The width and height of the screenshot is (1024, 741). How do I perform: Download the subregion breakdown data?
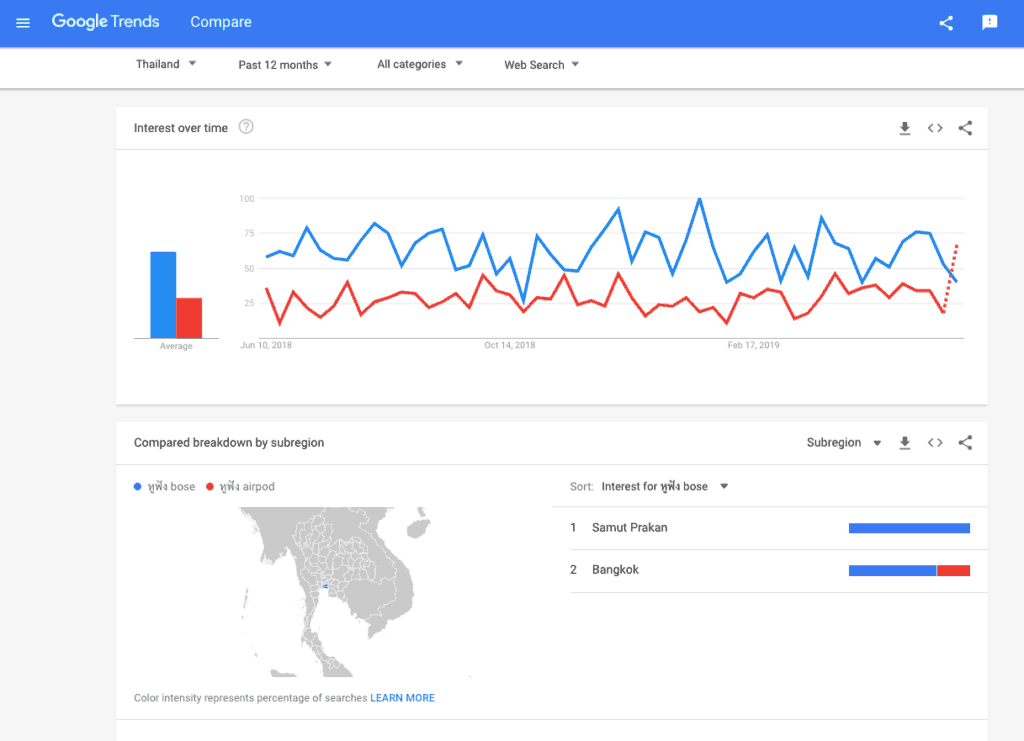point(904,443)
